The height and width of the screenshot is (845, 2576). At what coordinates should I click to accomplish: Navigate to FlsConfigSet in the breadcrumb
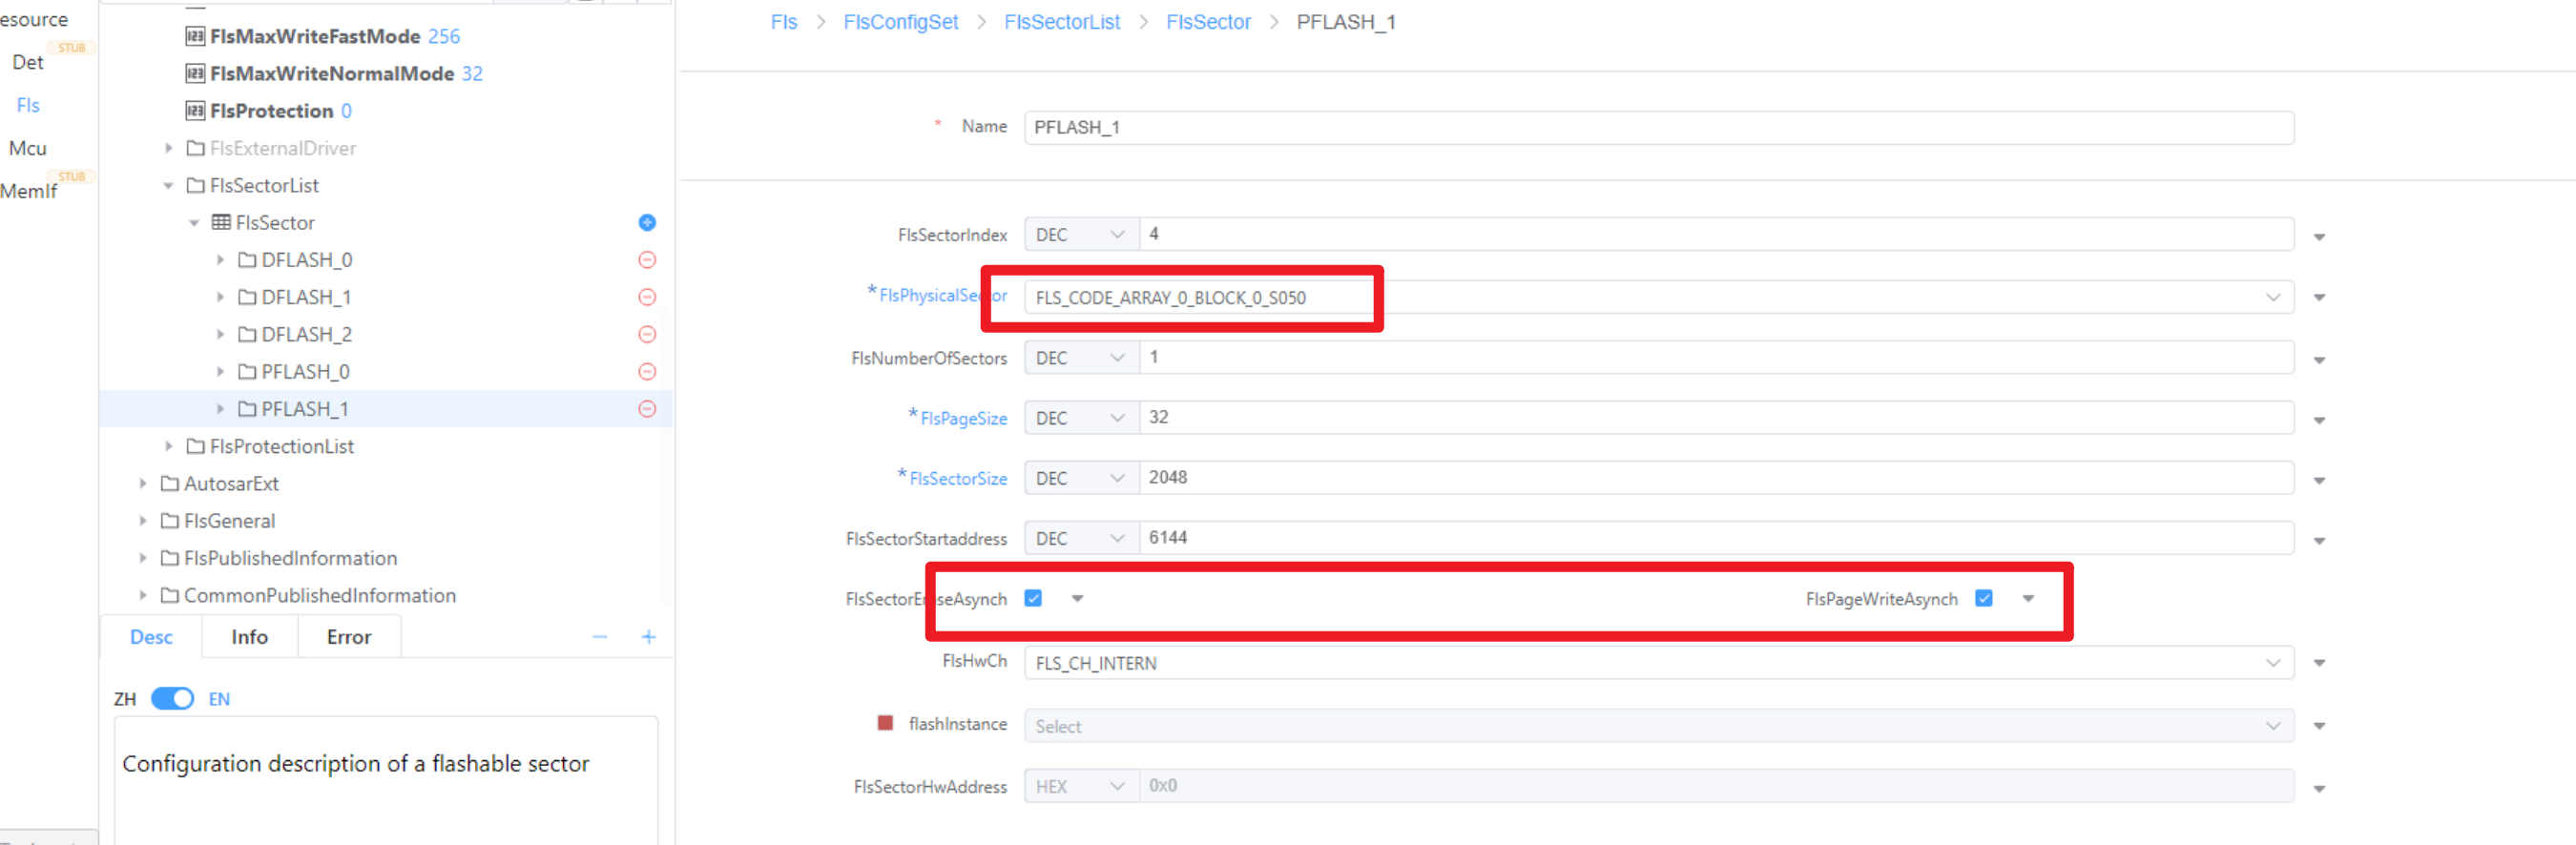(900, 22)
